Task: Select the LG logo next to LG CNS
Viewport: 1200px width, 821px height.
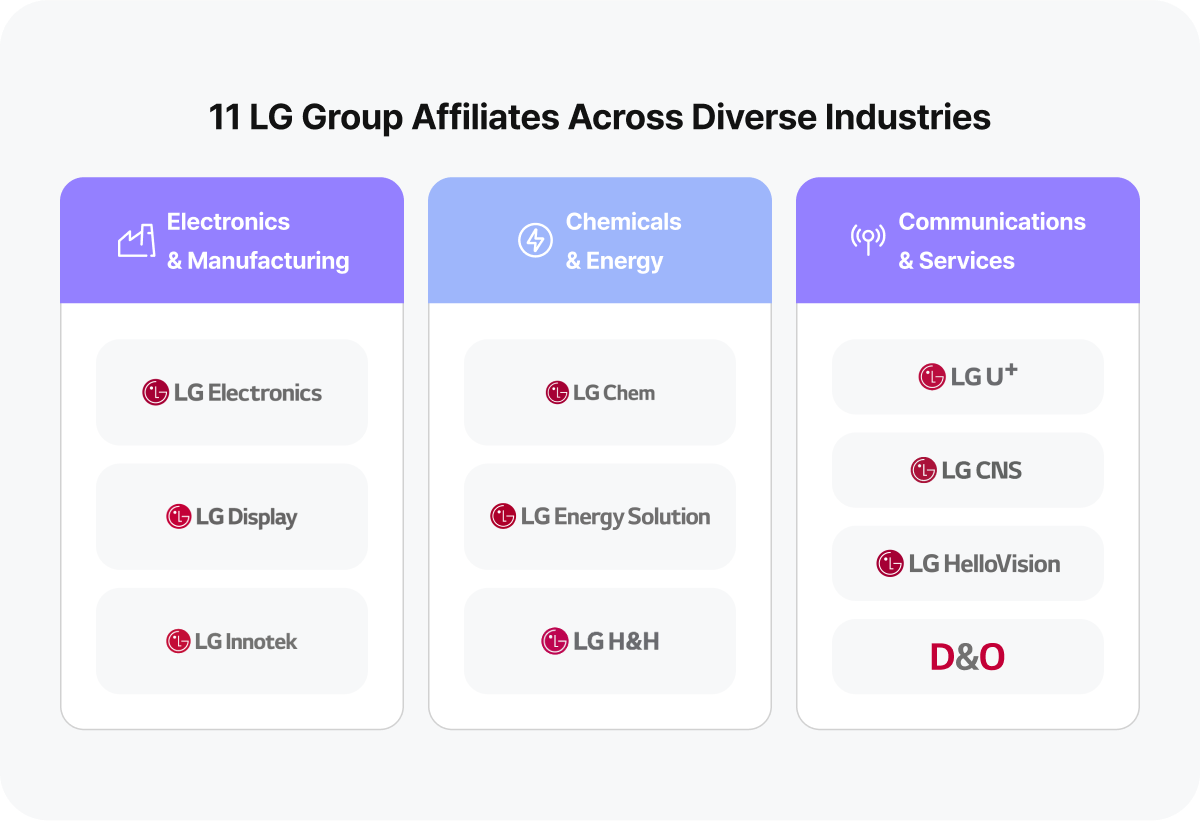Action: pos(924,470)
